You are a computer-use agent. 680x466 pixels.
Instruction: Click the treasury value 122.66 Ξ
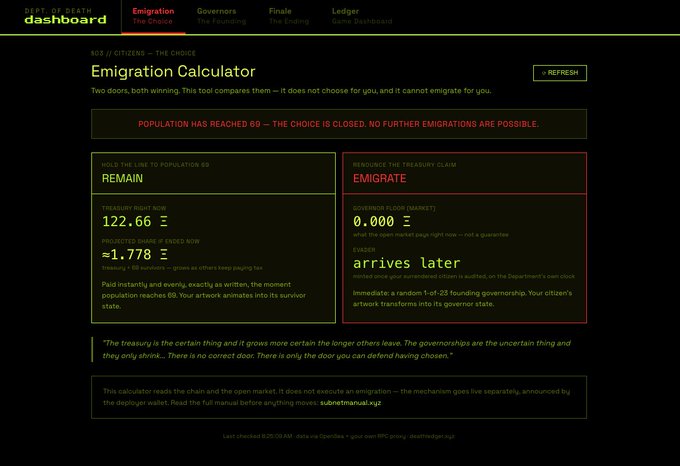point(134,222)
